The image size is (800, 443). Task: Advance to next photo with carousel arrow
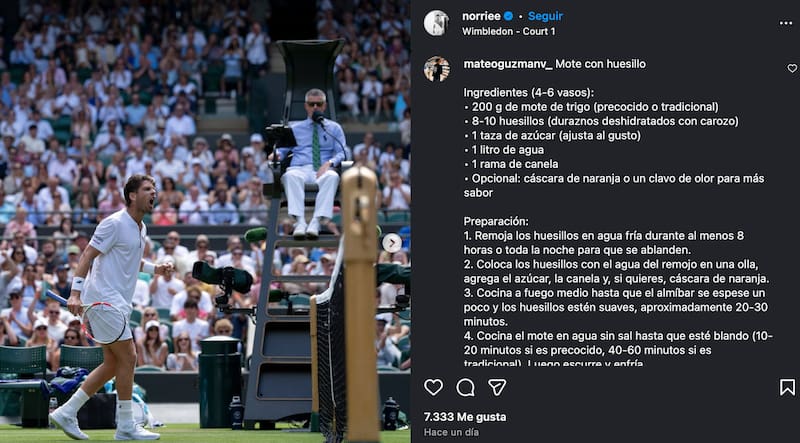tap(392, 243)
